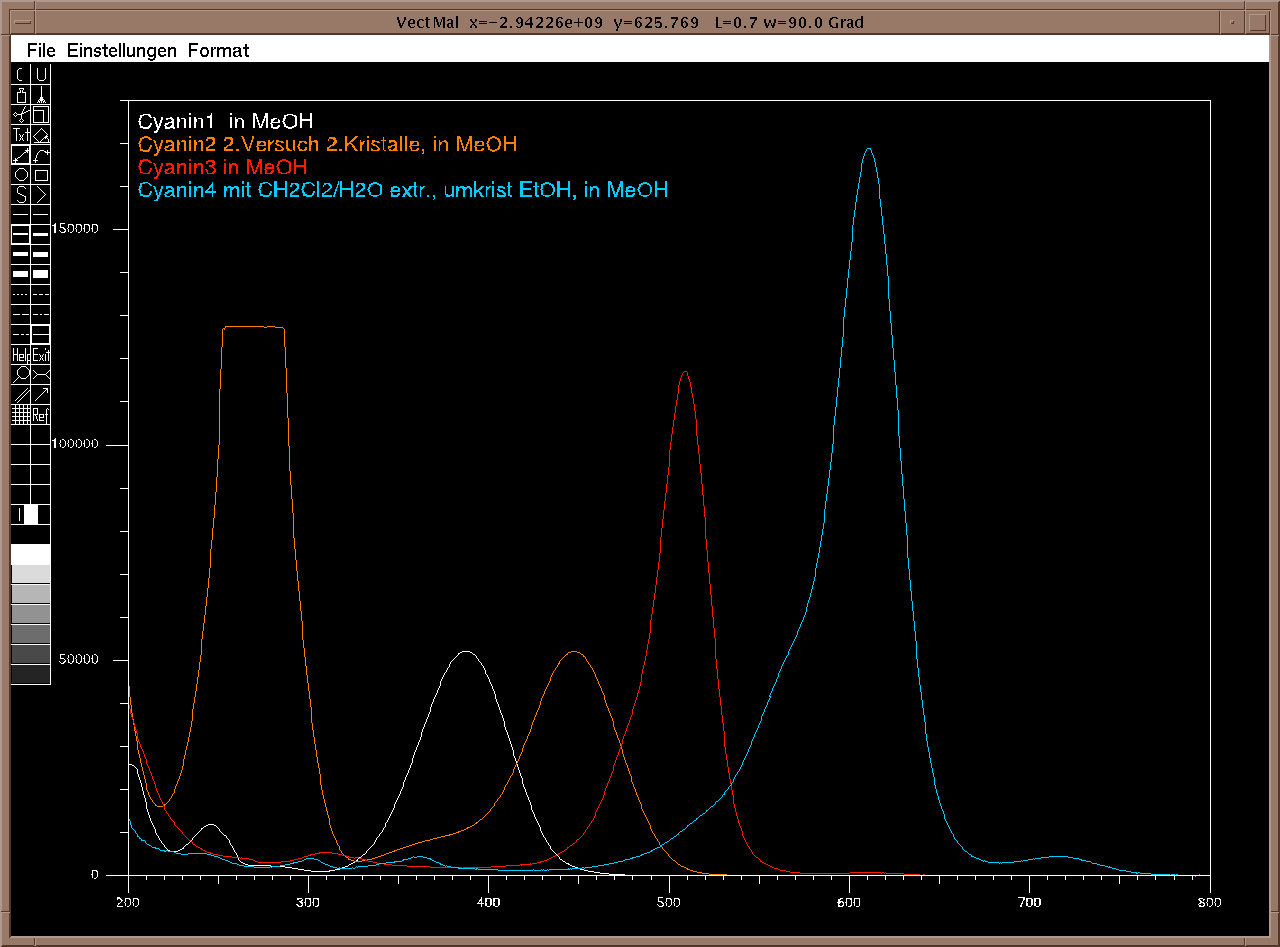Select the S curve tool

click(20, 195)
